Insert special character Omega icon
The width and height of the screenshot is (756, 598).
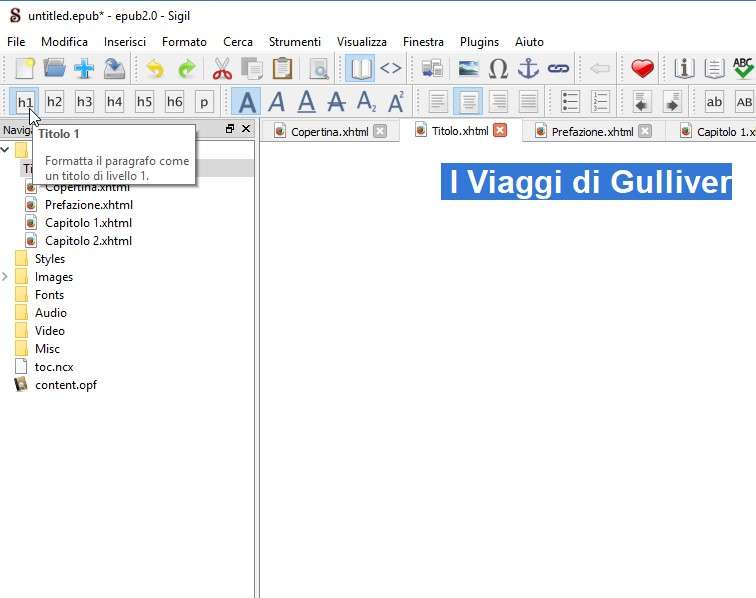click(x=498, y=68)
